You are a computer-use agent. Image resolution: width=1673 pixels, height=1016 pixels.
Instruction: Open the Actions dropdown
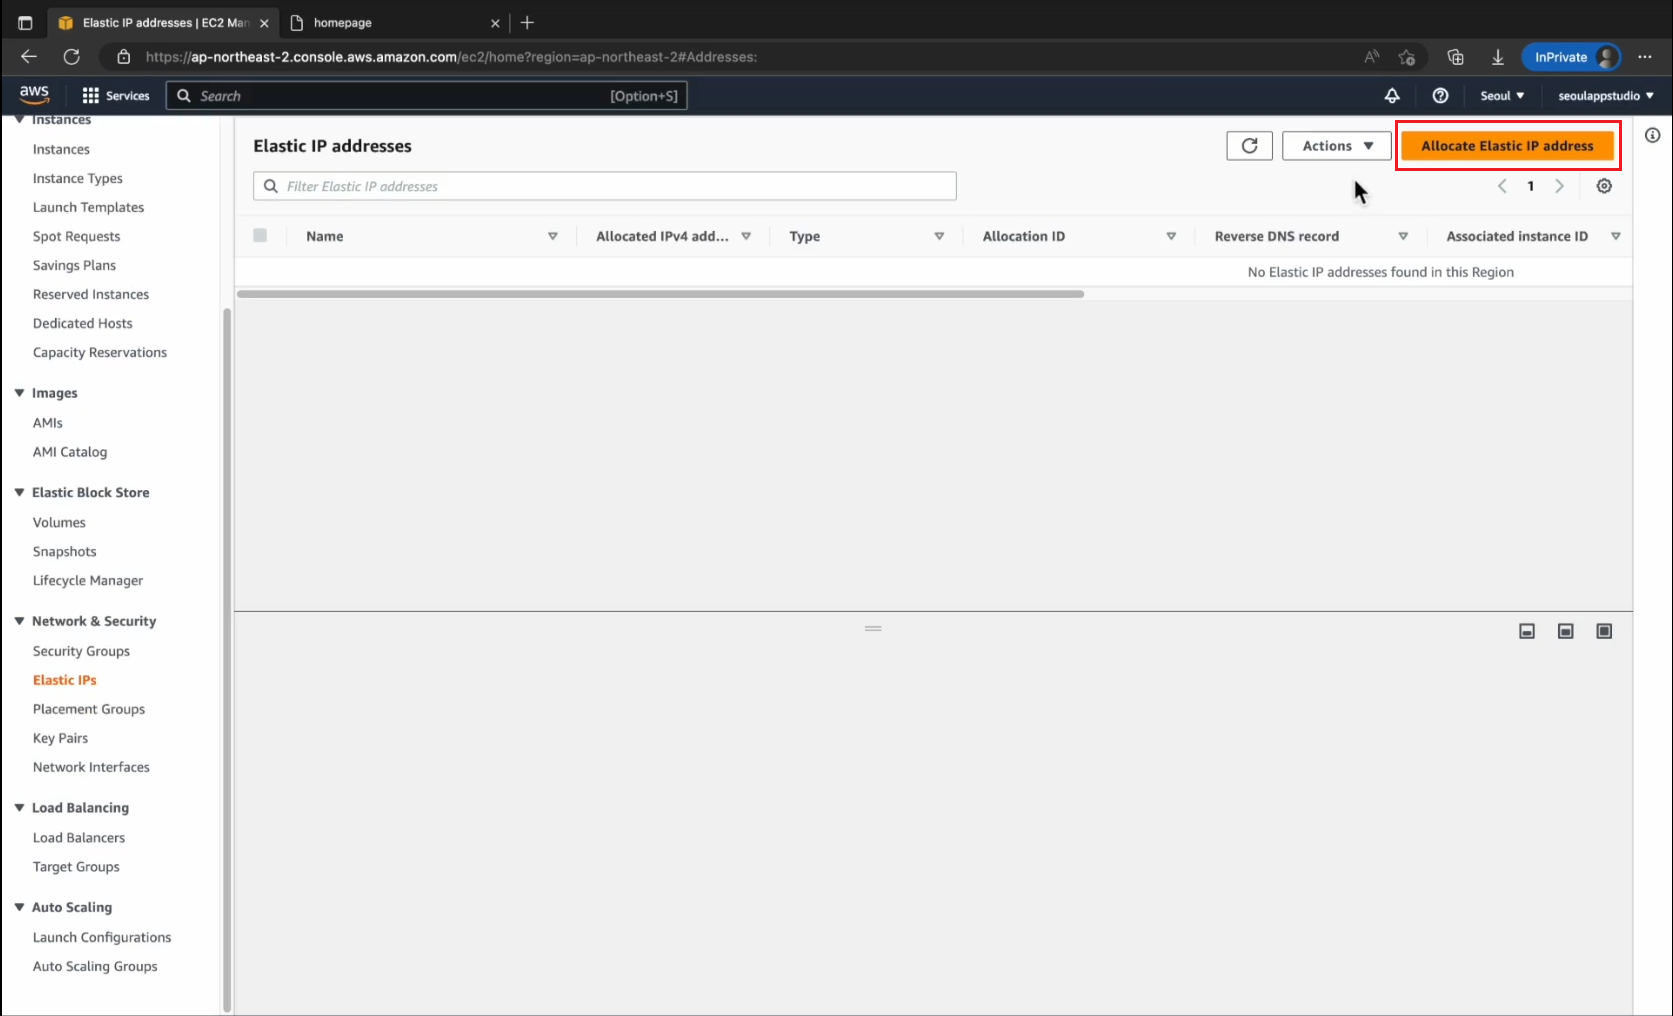point(1337,146)
